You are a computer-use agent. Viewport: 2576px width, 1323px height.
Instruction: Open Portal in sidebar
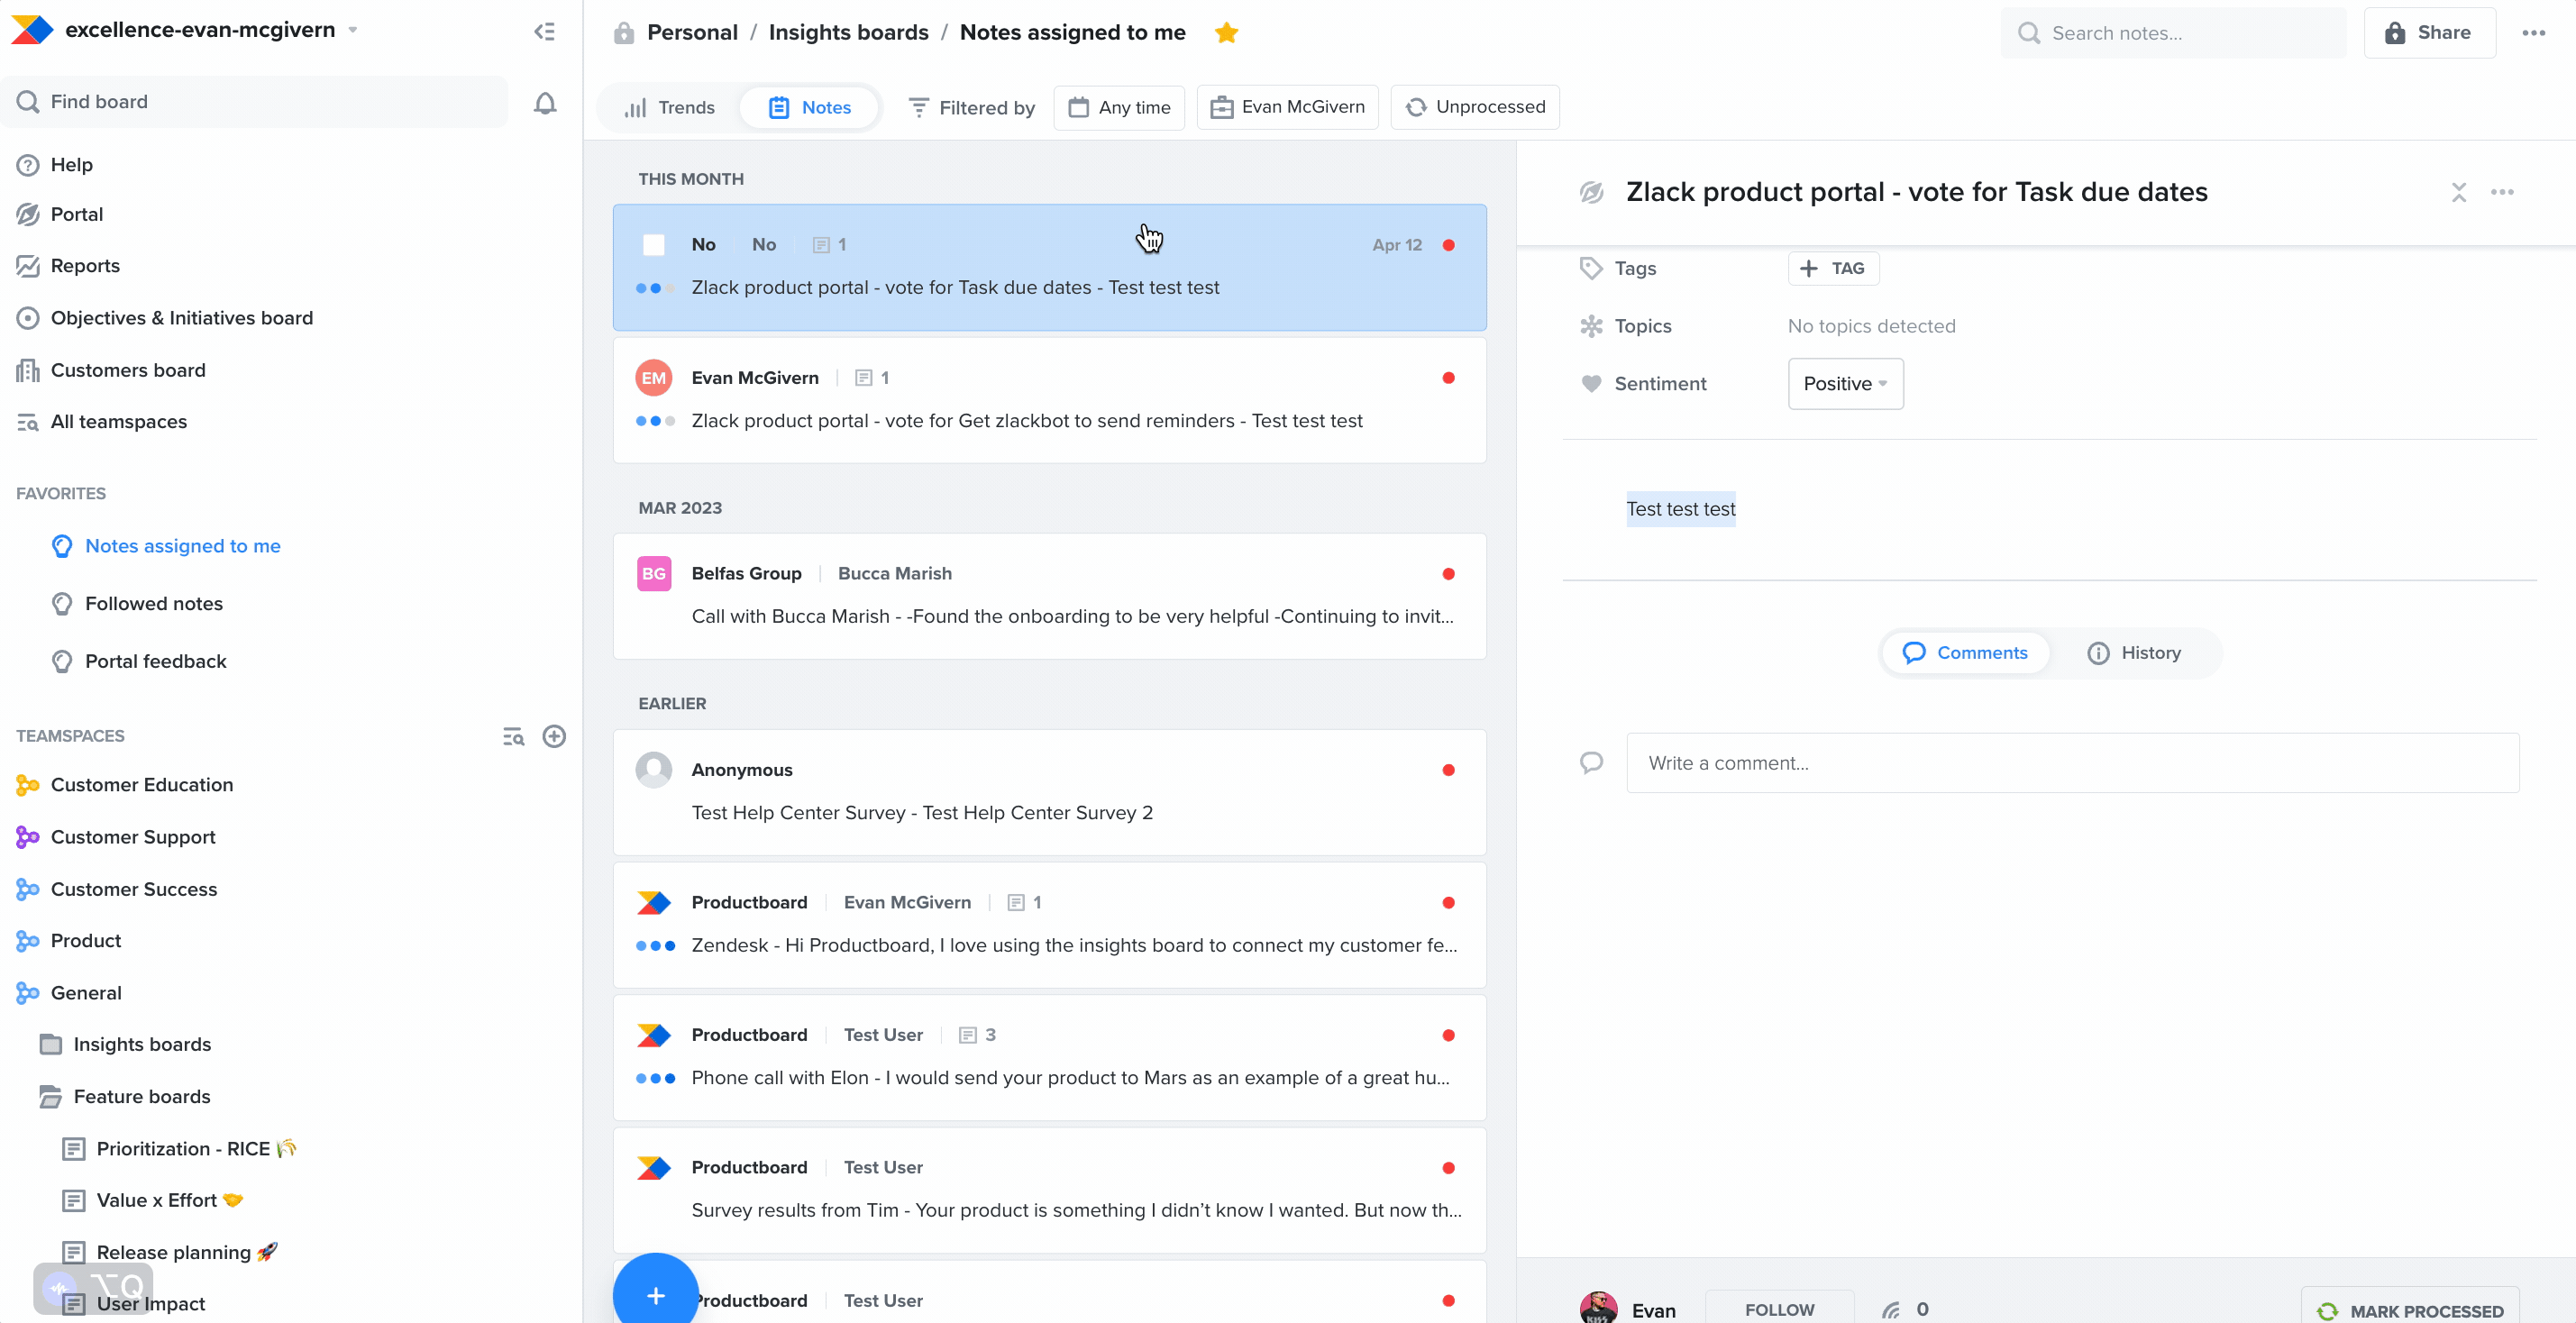click(77, 215)
